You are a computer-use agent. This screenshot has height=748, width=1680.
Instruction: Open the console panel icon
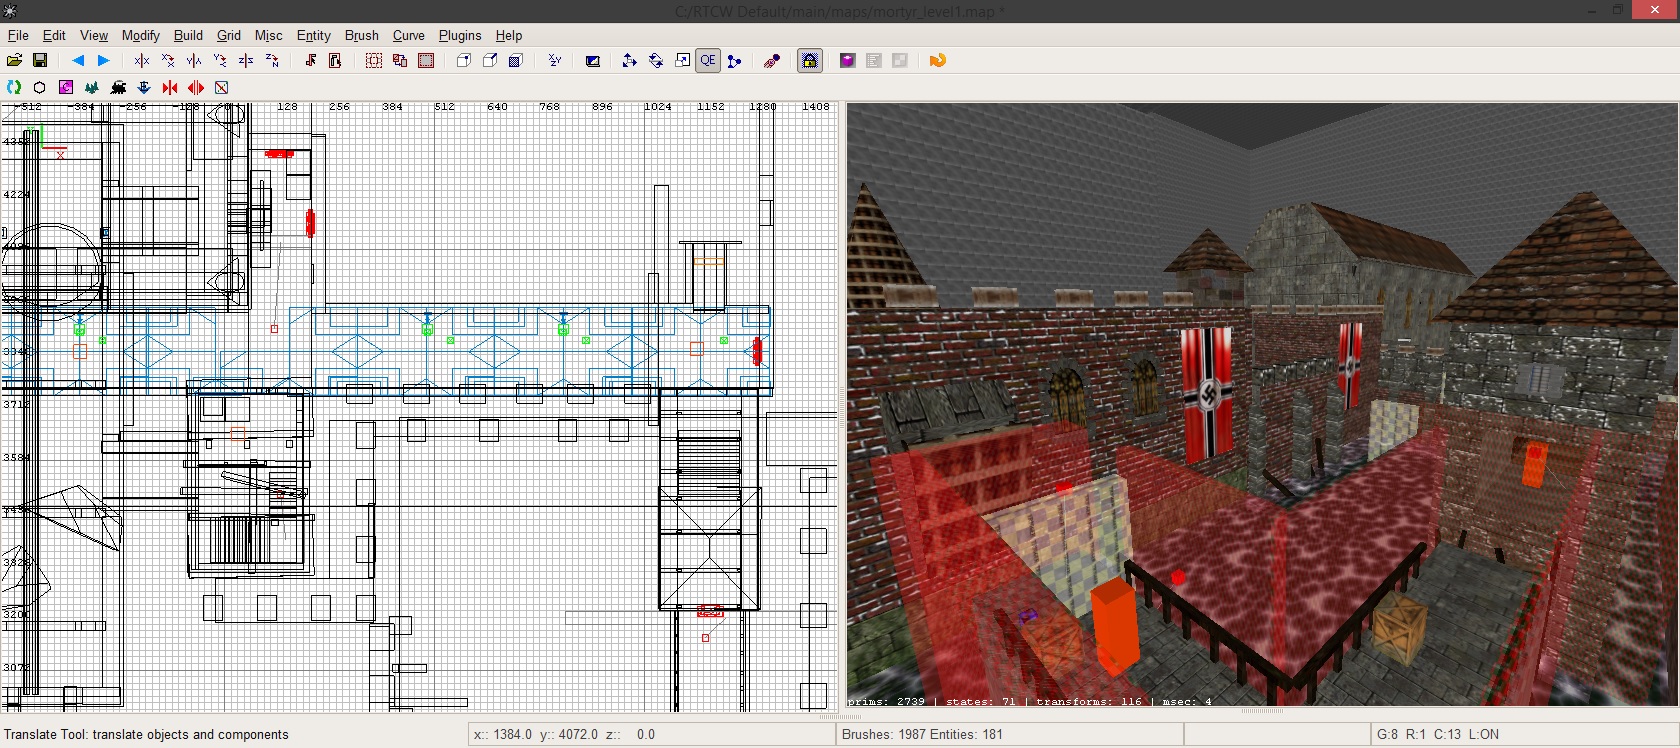[874, 61]
